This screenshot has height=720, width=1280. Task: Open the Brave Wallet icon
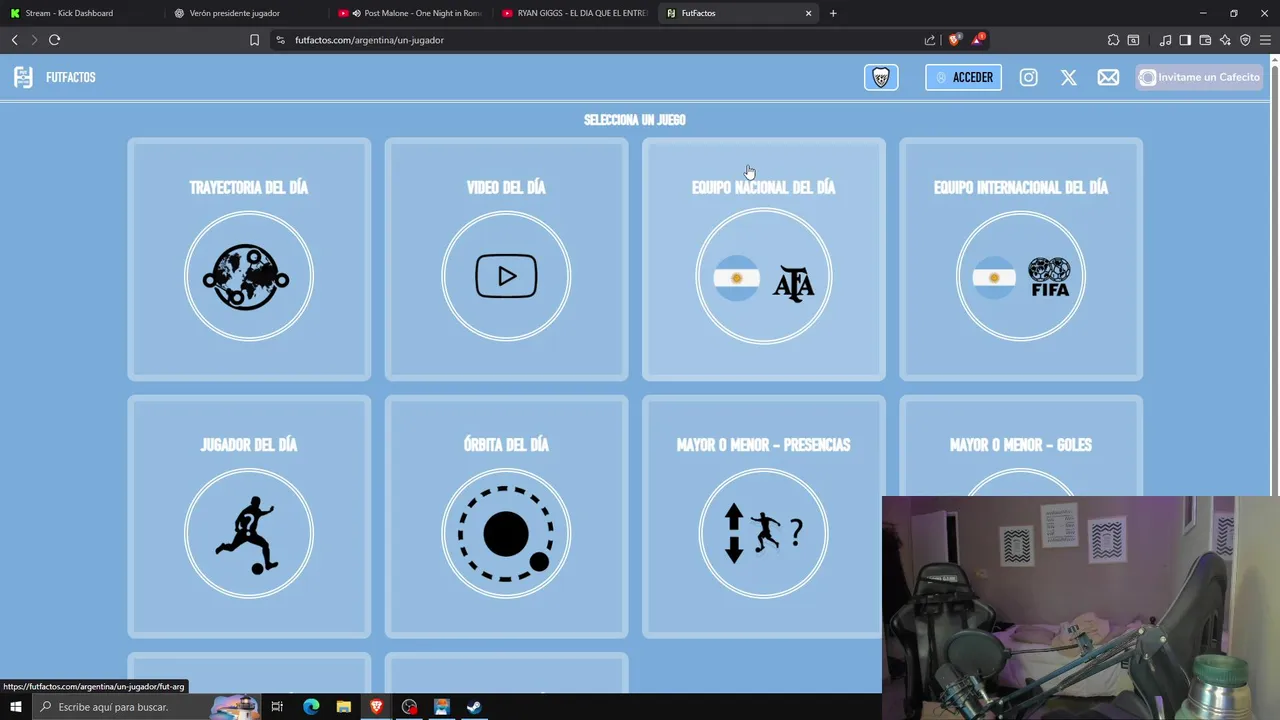click(1205, 40)
